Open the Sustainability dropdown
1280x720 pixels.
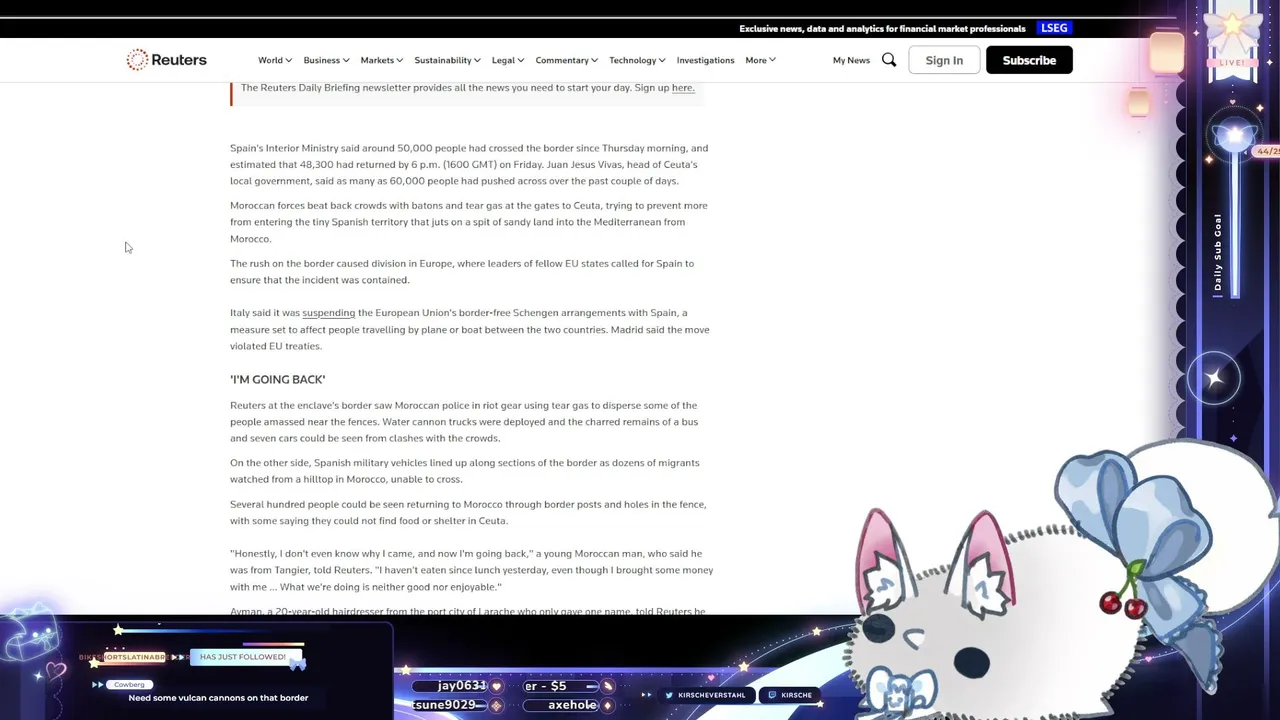click(447, 60)
